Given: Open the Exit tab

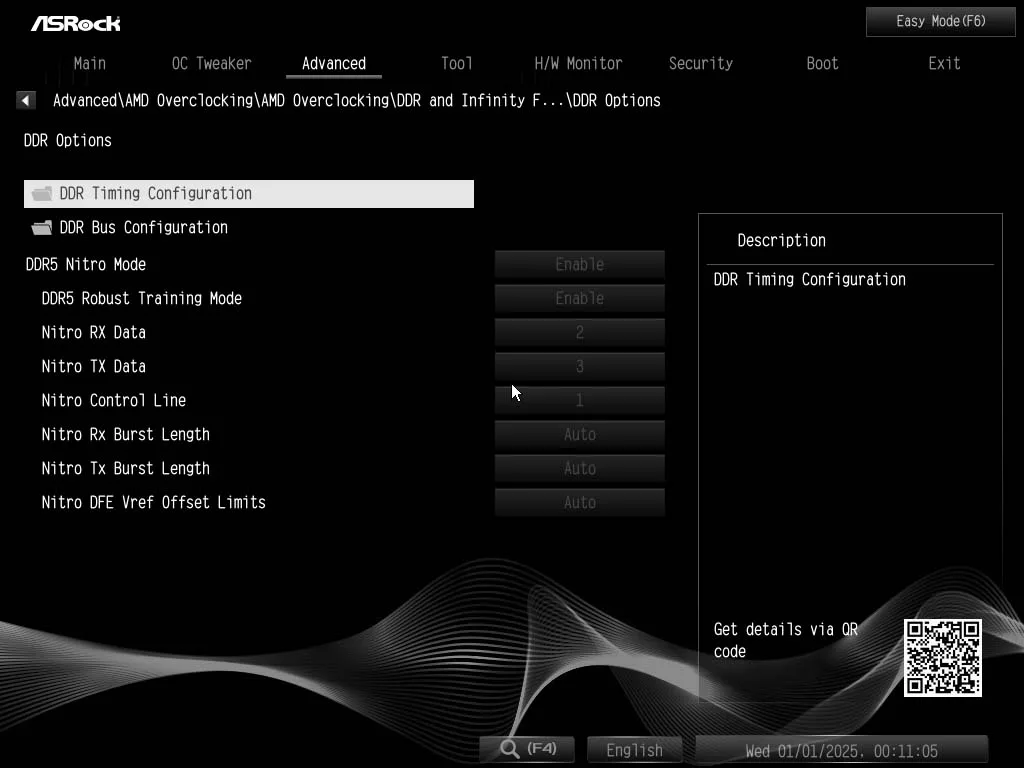Looking at the screenshot, I should click(x=944, y=63).
